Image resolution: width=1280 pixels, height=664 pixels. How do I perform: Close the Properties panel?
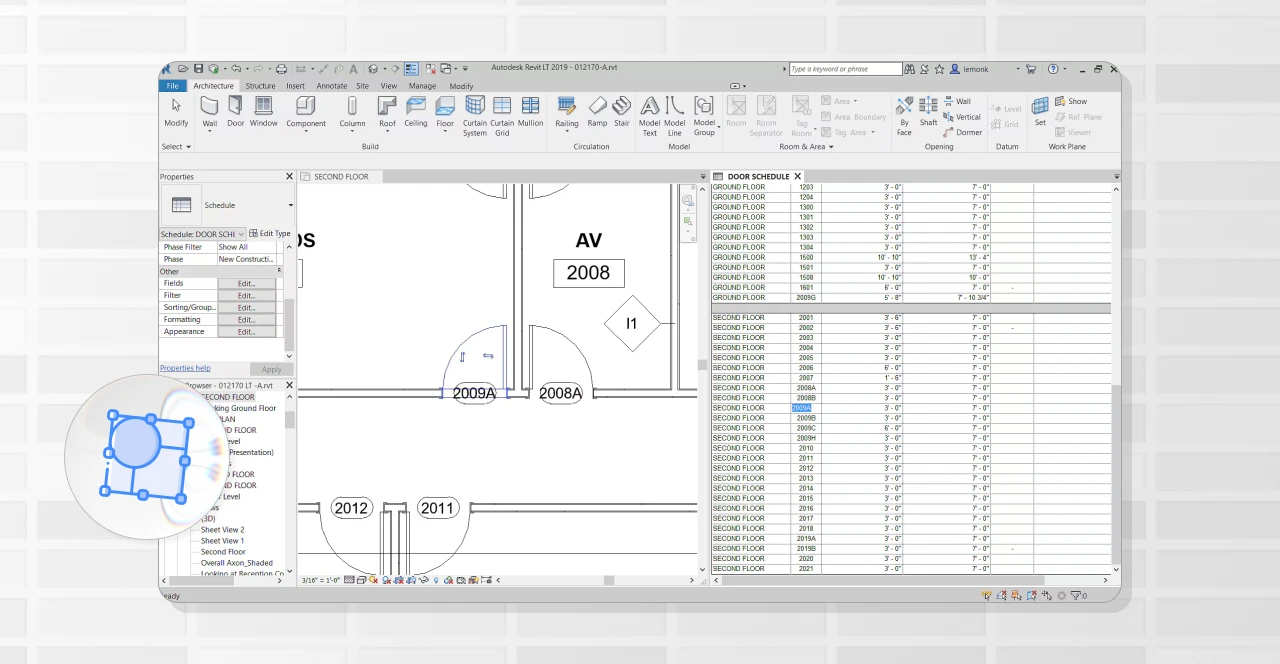pos(290,177)
